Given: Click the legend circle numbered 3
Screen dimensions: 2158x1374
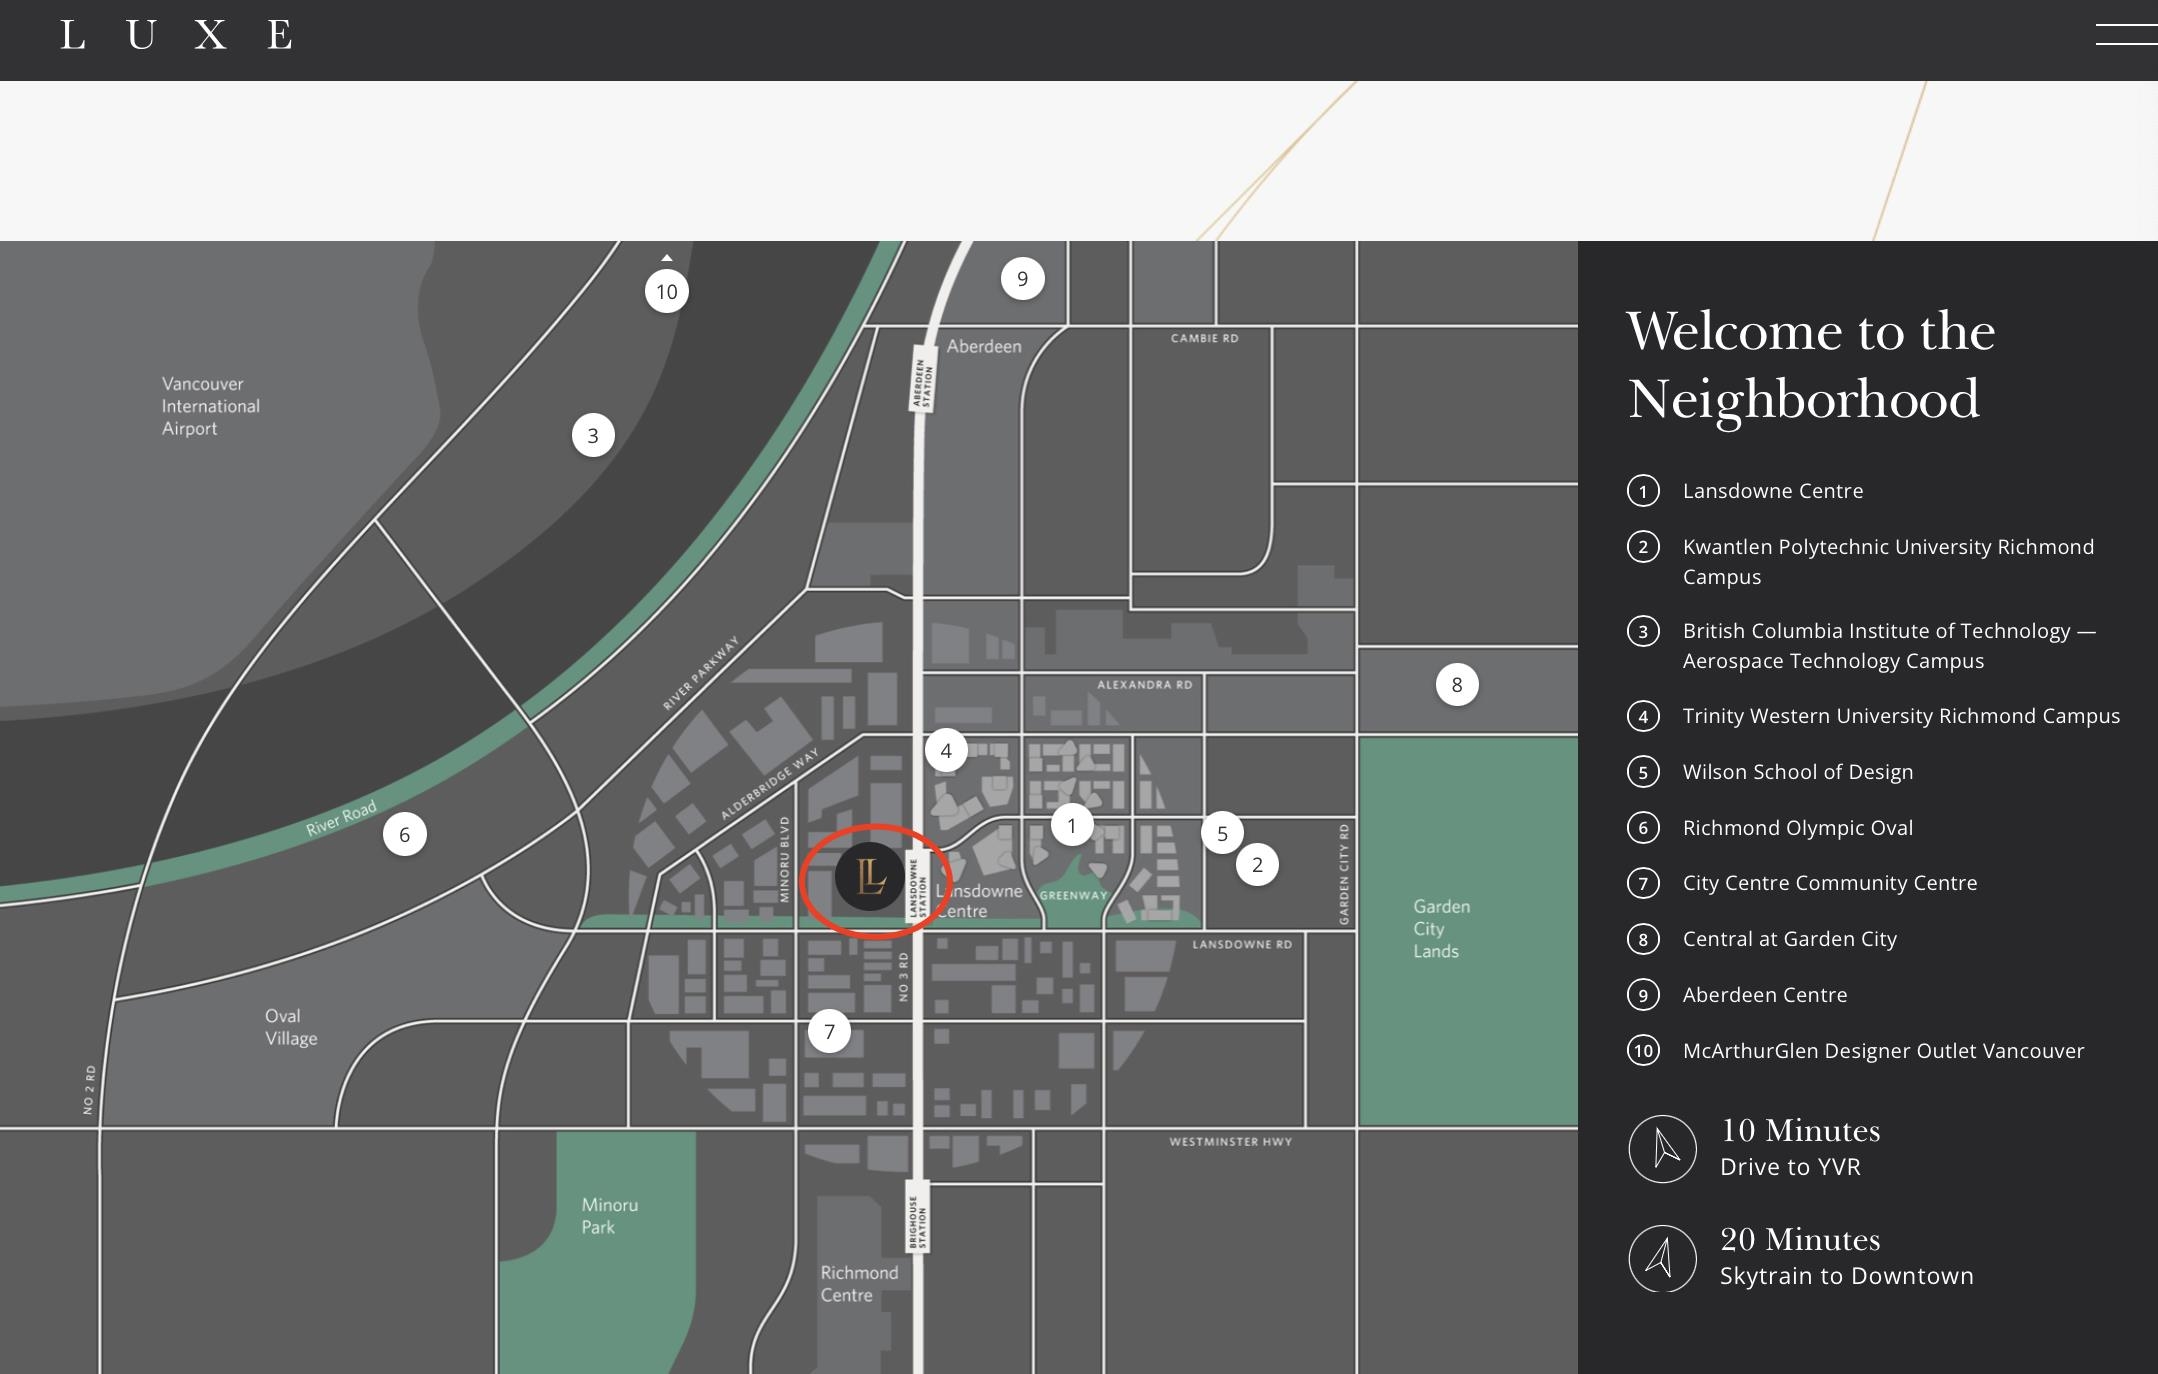Looking at the screenshot, I should [x=1643, y=631].
